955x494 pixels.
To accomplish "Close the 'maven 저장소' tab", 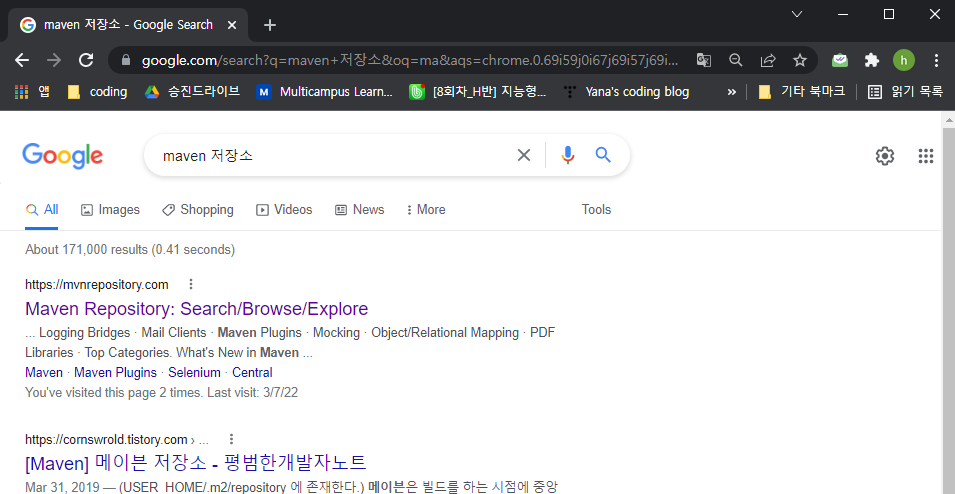I will pos(231,25).
